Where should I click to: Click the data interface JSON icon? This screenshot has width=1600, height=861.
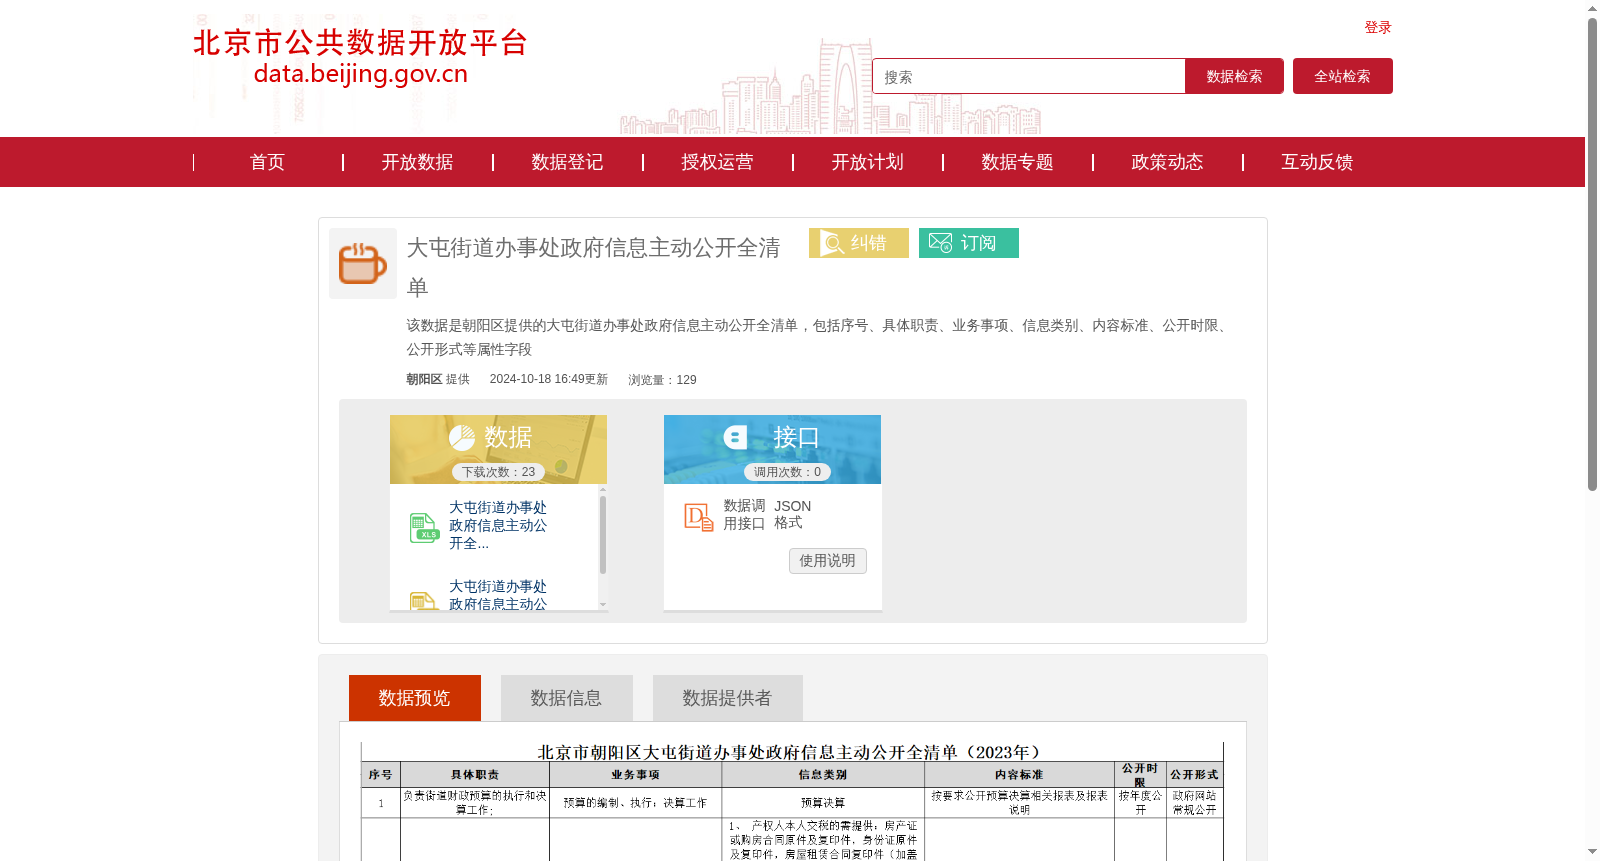[698, 516]
